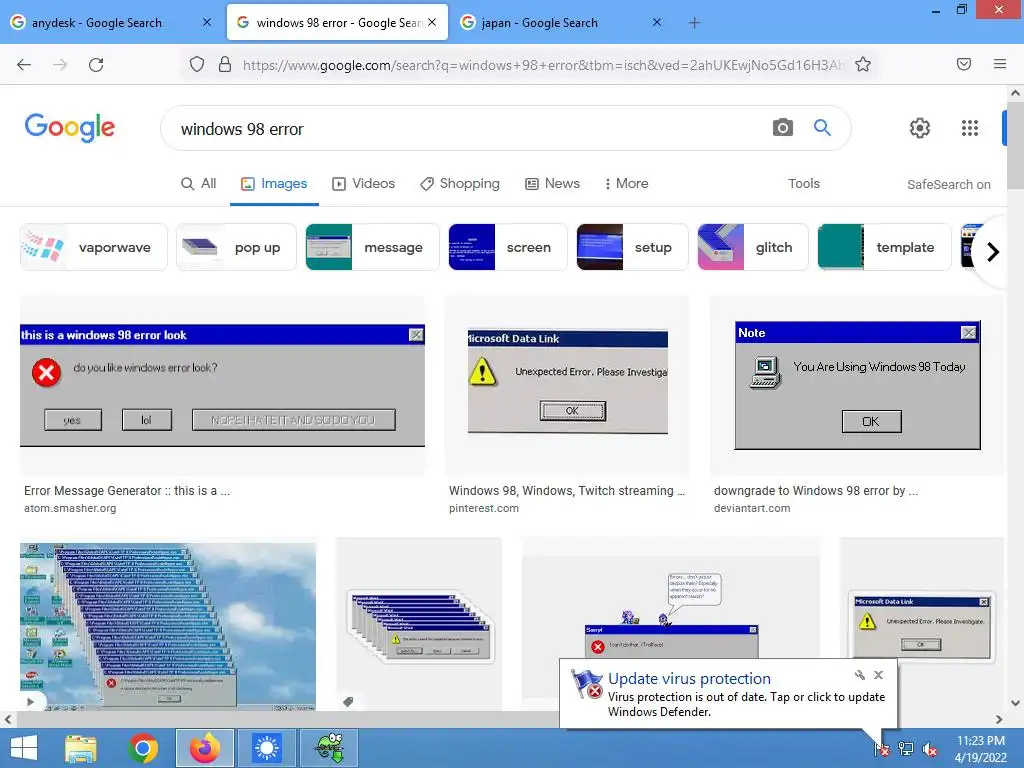Open the sun-icon app on the taskbar
This screenshot has width=1024, height=768.
[266, 748]
